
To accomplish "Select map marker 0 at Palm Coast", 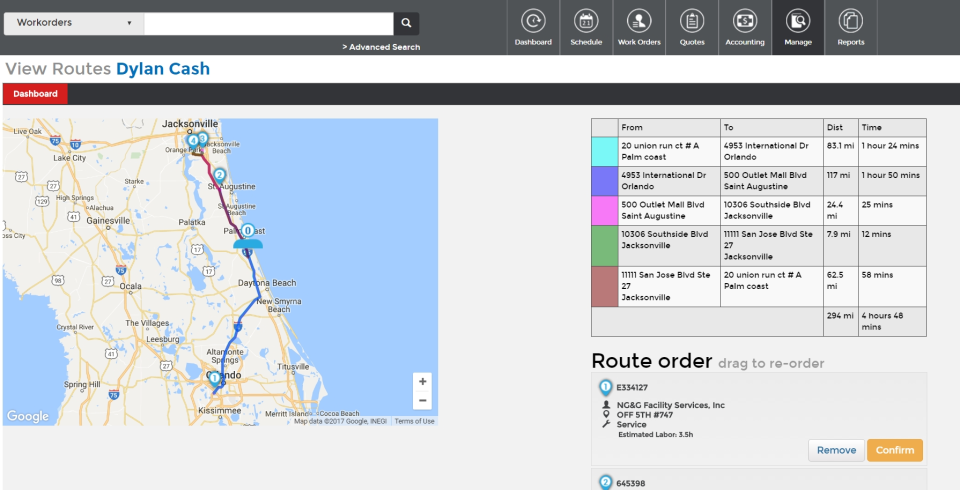I will 247,232.
